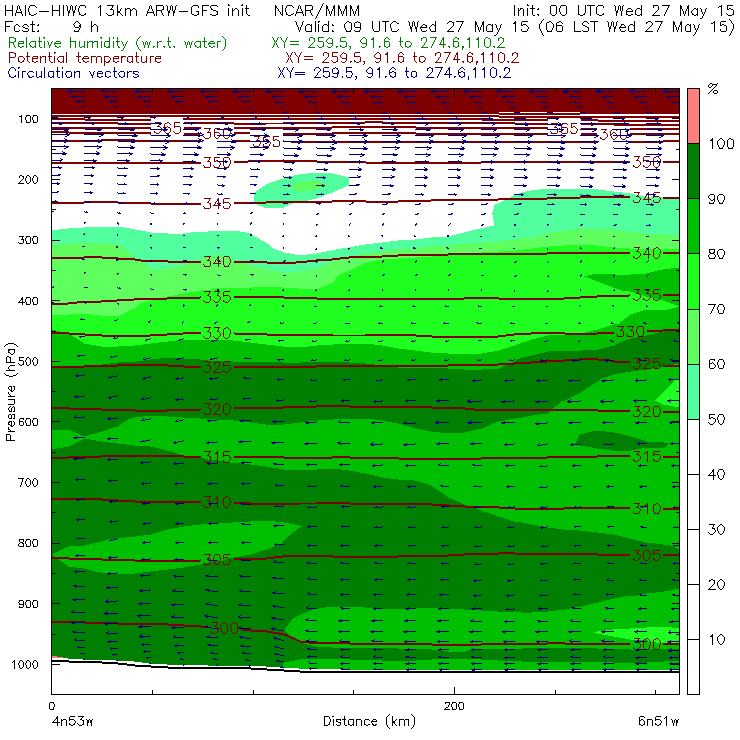740x740 pixels.
Task: Click the '50' colorbar scale value
Action: tap(716, 420)
